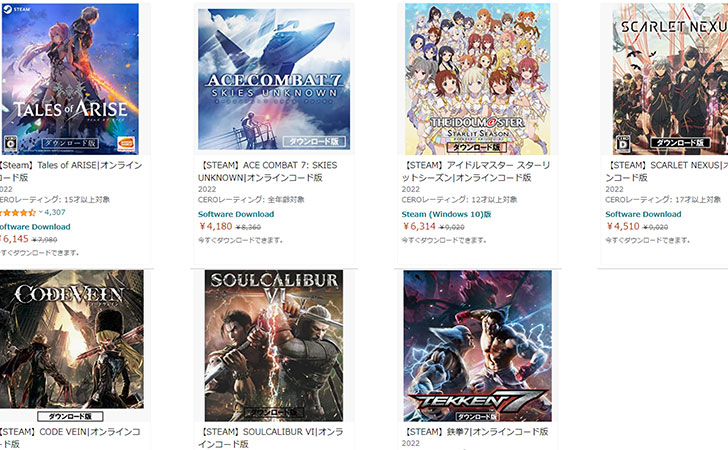Click the ¥4,180 price of Ace Combat 7
Viewport: 728px width, 450px height.
coord(215,227)
